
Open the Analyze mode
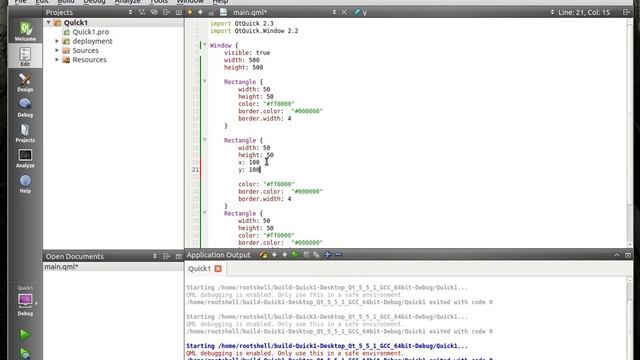[25, 158]
